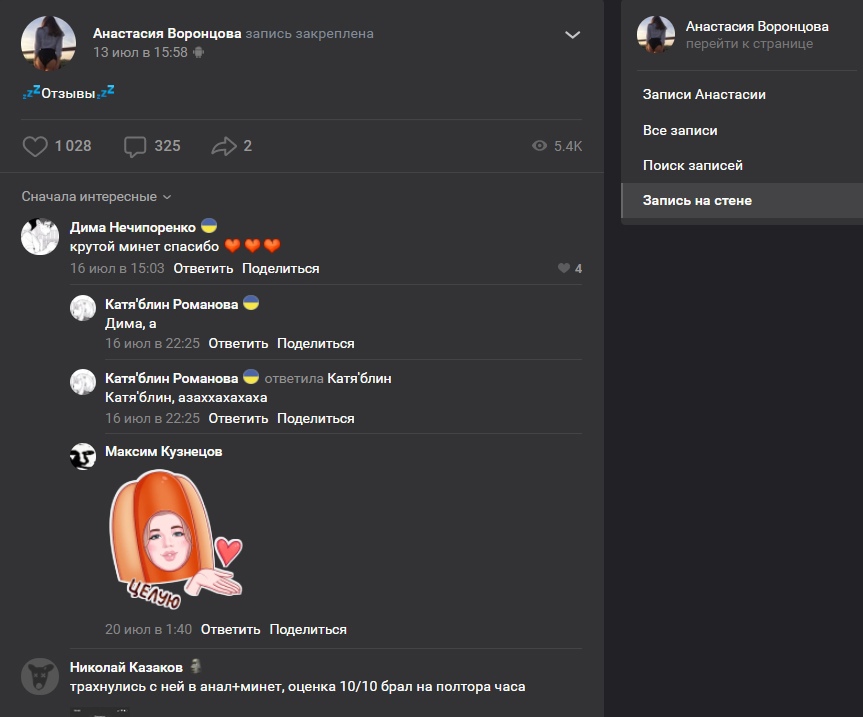Open Дима Нечипоренко's avatar
The width and height of the screenshot is (863, 717).
[x=40, y=236]
